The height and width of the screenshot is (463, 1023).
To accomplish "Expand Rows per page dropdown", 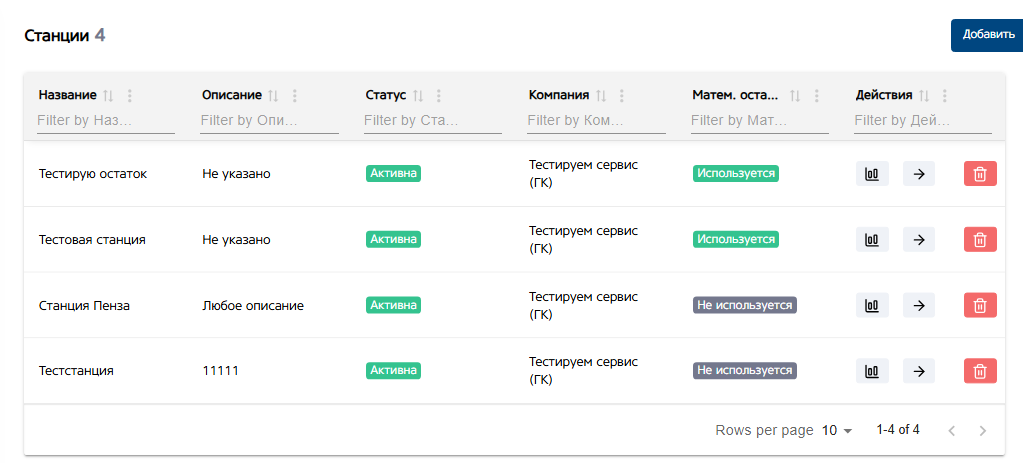I will tap(837, 430).
